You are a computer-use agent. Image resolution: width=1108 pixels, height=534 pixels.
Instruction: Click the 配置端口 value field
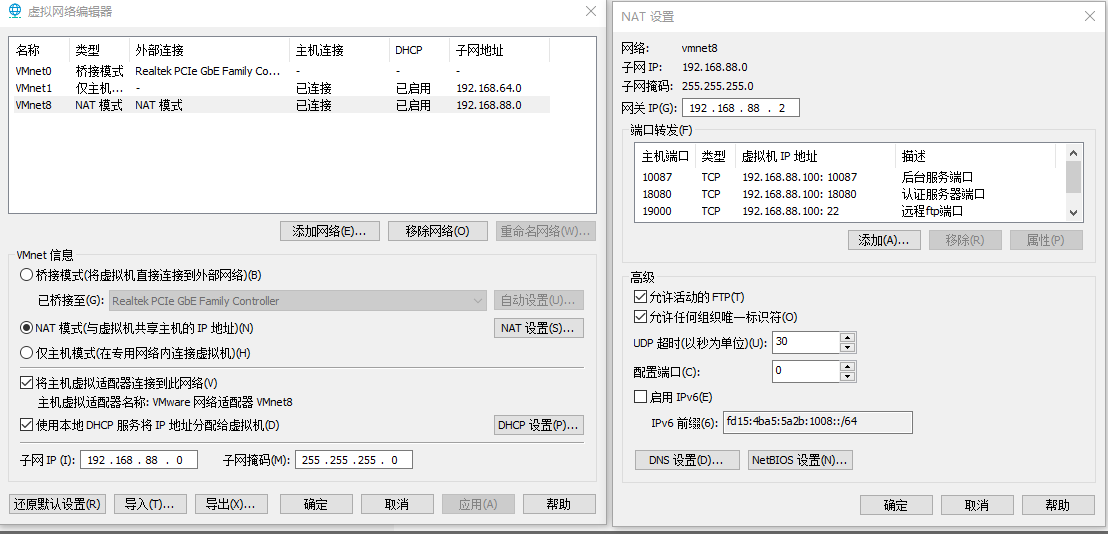[806, 371]
